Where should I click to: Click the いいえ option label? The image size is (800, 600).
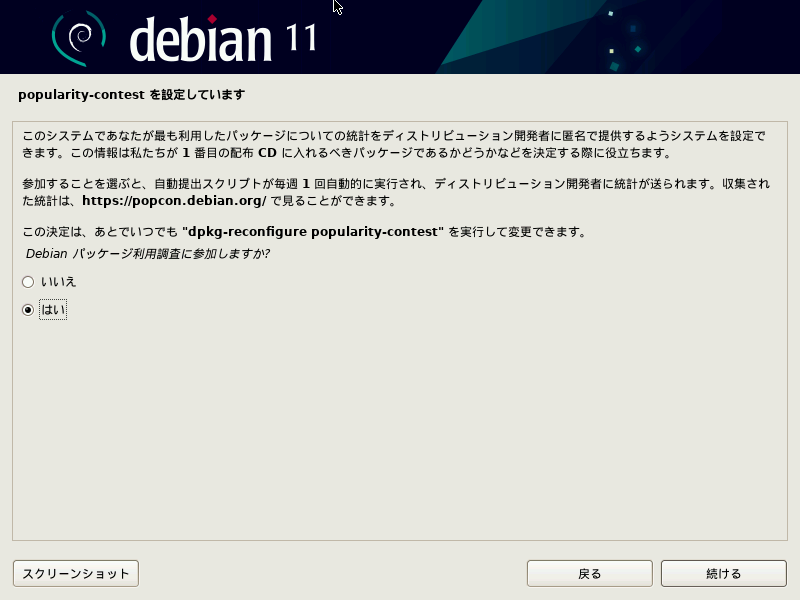(58, 282)
